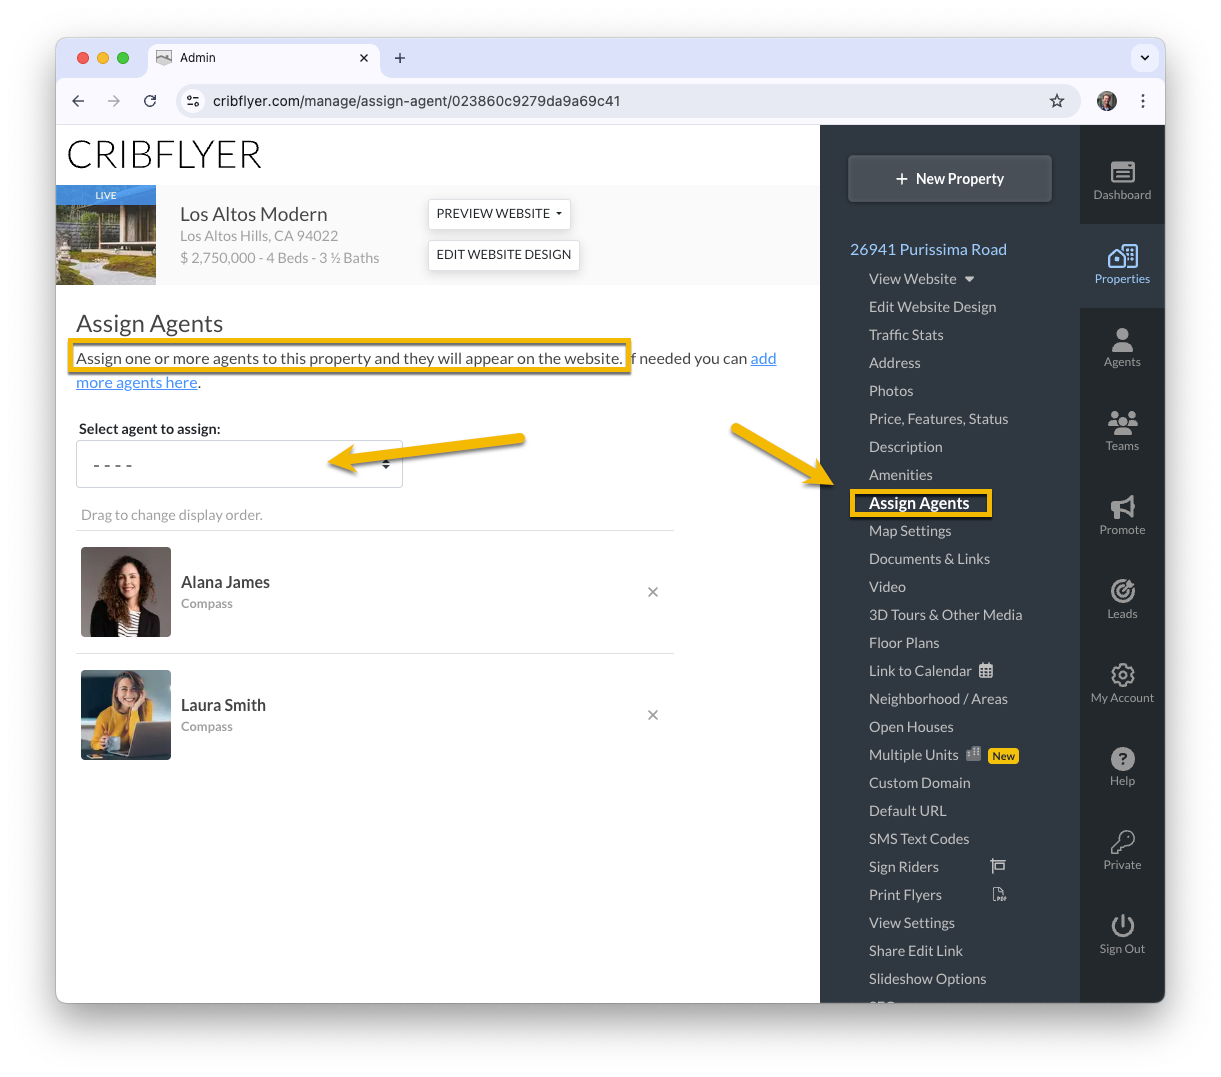This screenshot has width=1221, height=1077.
Task: Open the Video menu item
Action: tap(887, 587)
